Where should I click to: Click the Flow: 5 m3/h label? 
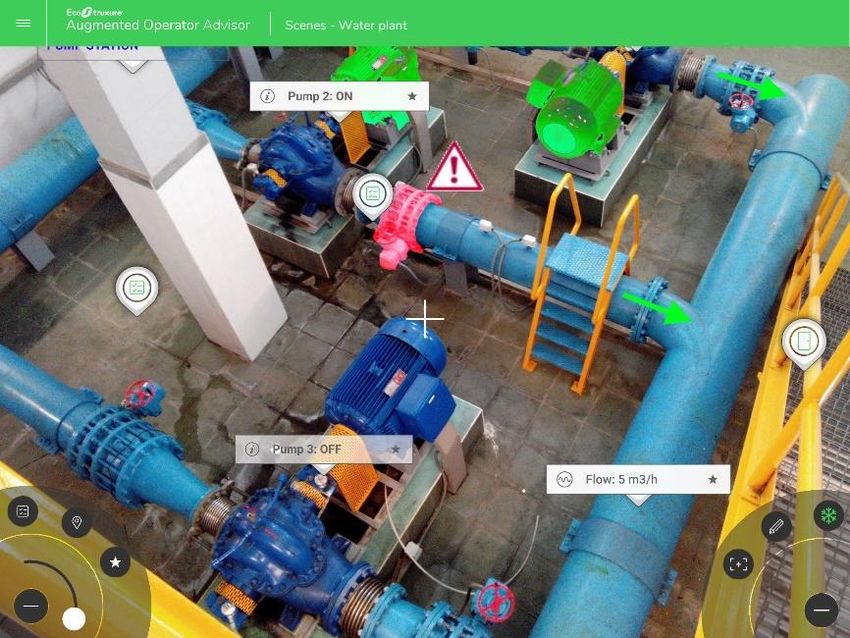(x=638, y=479)
